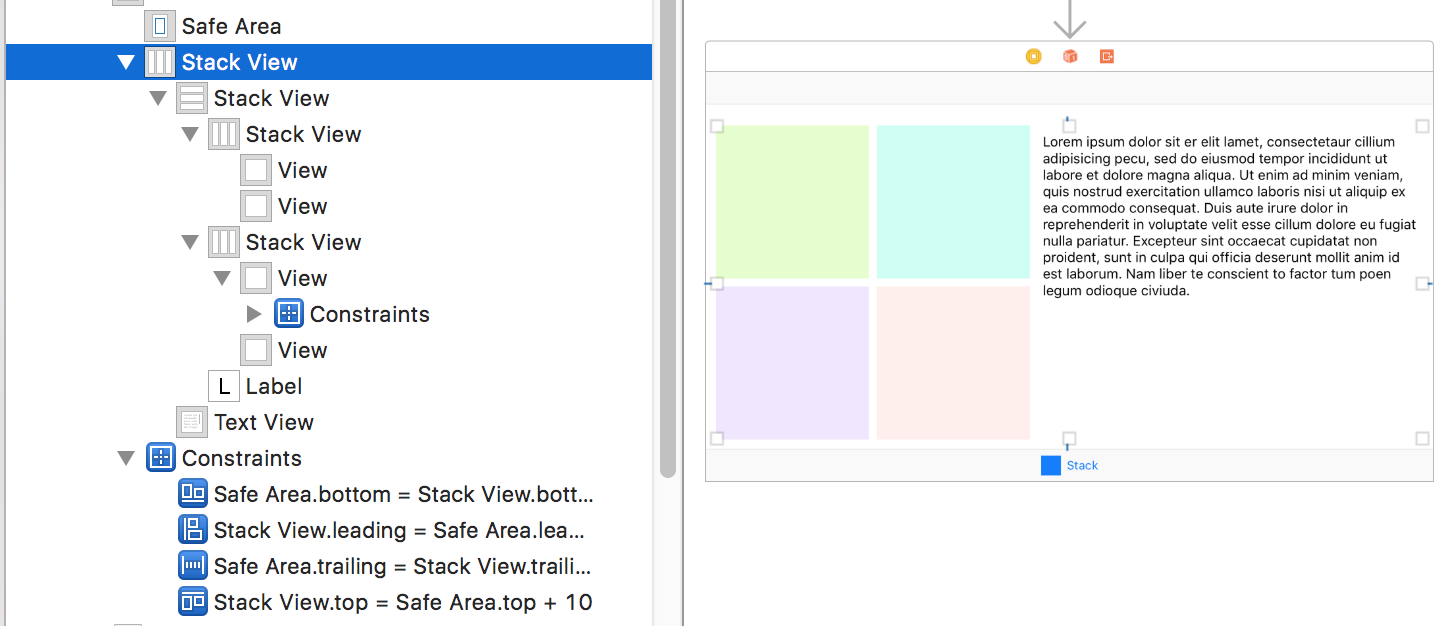Select the Safe Area item icon
Viewport: 1444px width, 626px height.
tap(160, 26)
